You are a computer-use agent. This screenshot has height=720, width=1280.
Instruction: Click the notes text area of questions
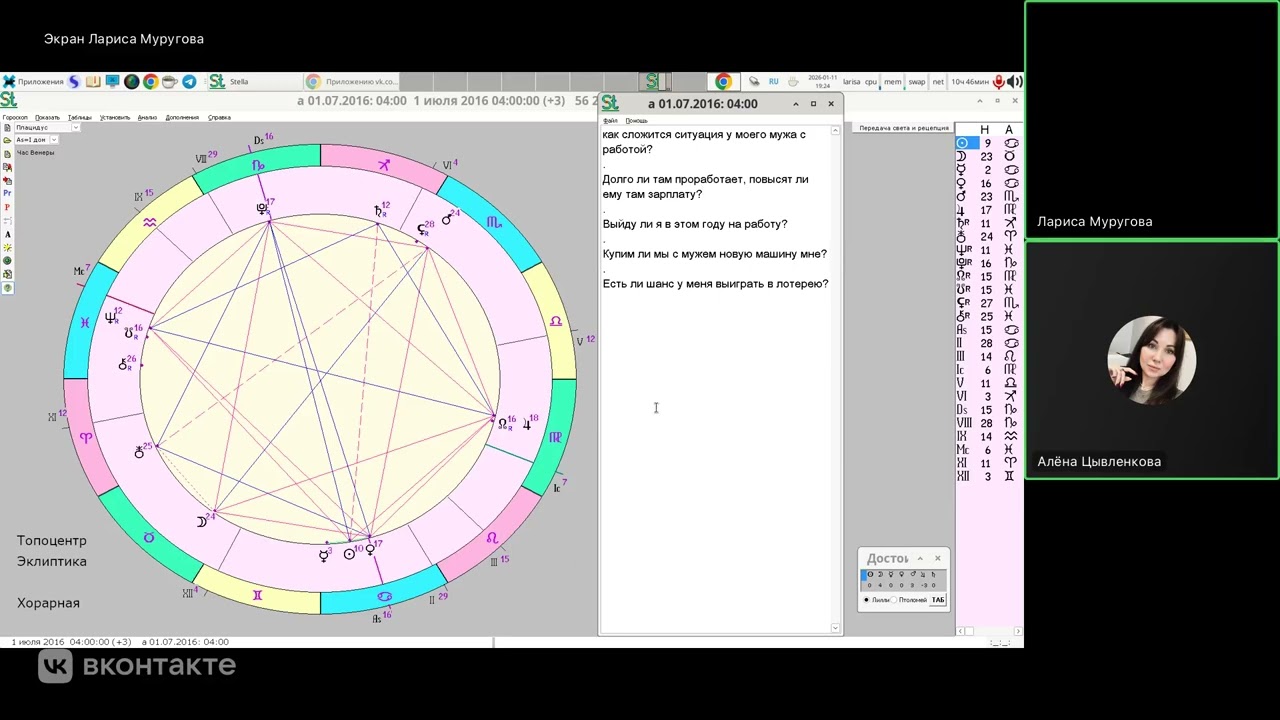click(716, 380)
